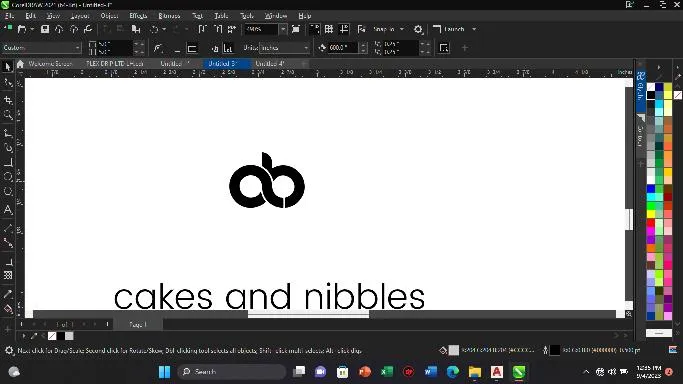Screen dimensions: 683x384
Task: Click the cakes and nibbles text object
Action: (x=269, y=296)
